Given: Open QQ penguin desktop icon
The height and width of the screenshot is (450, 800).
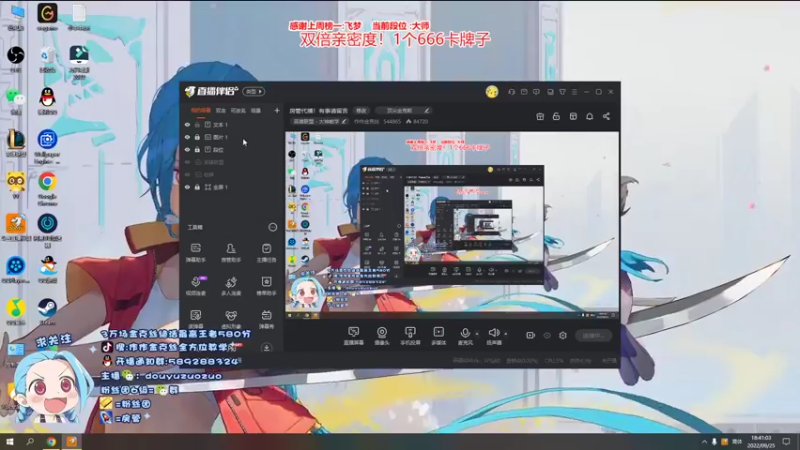Looking at the screenshot, I should tap(47, 101).
